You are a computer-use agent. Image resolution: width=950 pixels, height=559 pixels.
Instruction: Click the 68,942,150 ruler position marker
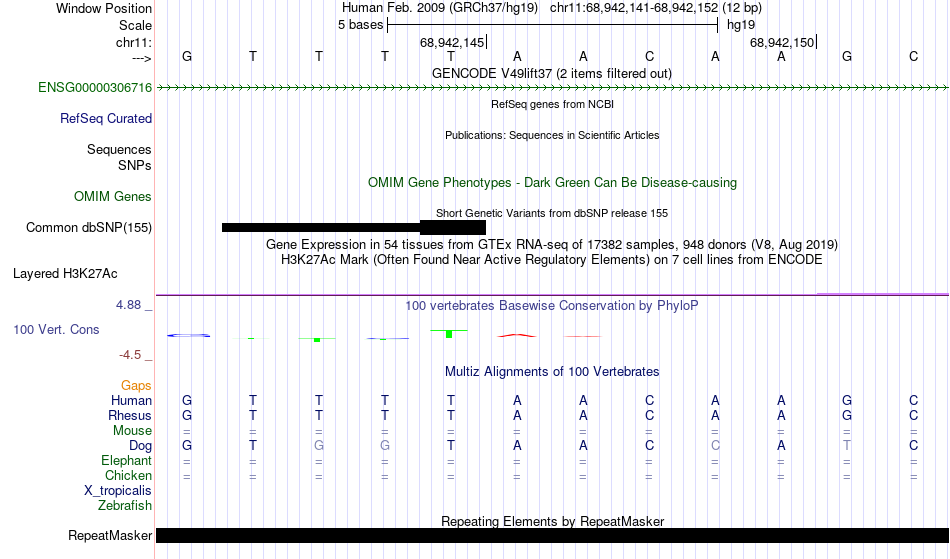pyautogui.click(x=782, y=43)
